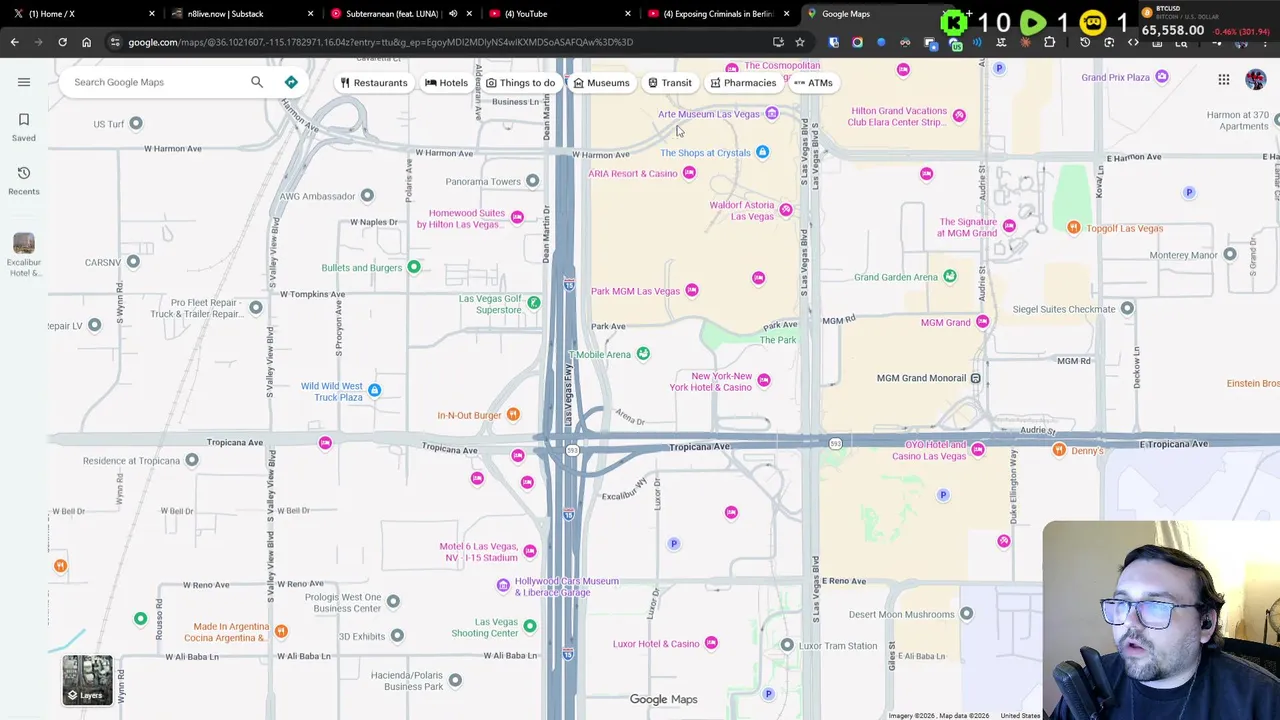Click the Grand Prix Plaza marker
Image resolution: width=1280 pixels, height=720 pixels.
1162,77
